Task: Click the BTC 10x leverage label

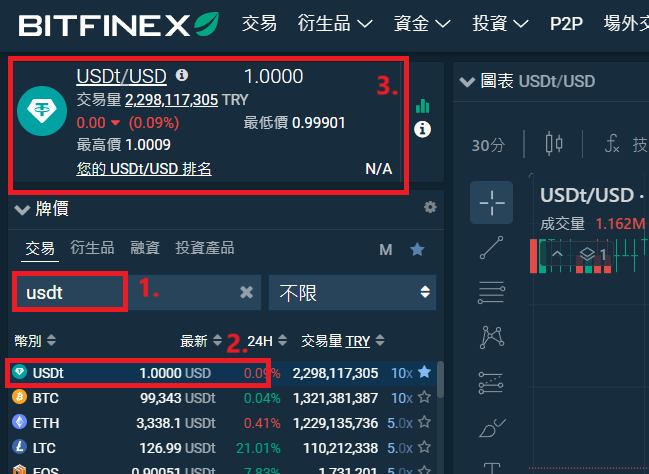Action: tap(402, 398)
